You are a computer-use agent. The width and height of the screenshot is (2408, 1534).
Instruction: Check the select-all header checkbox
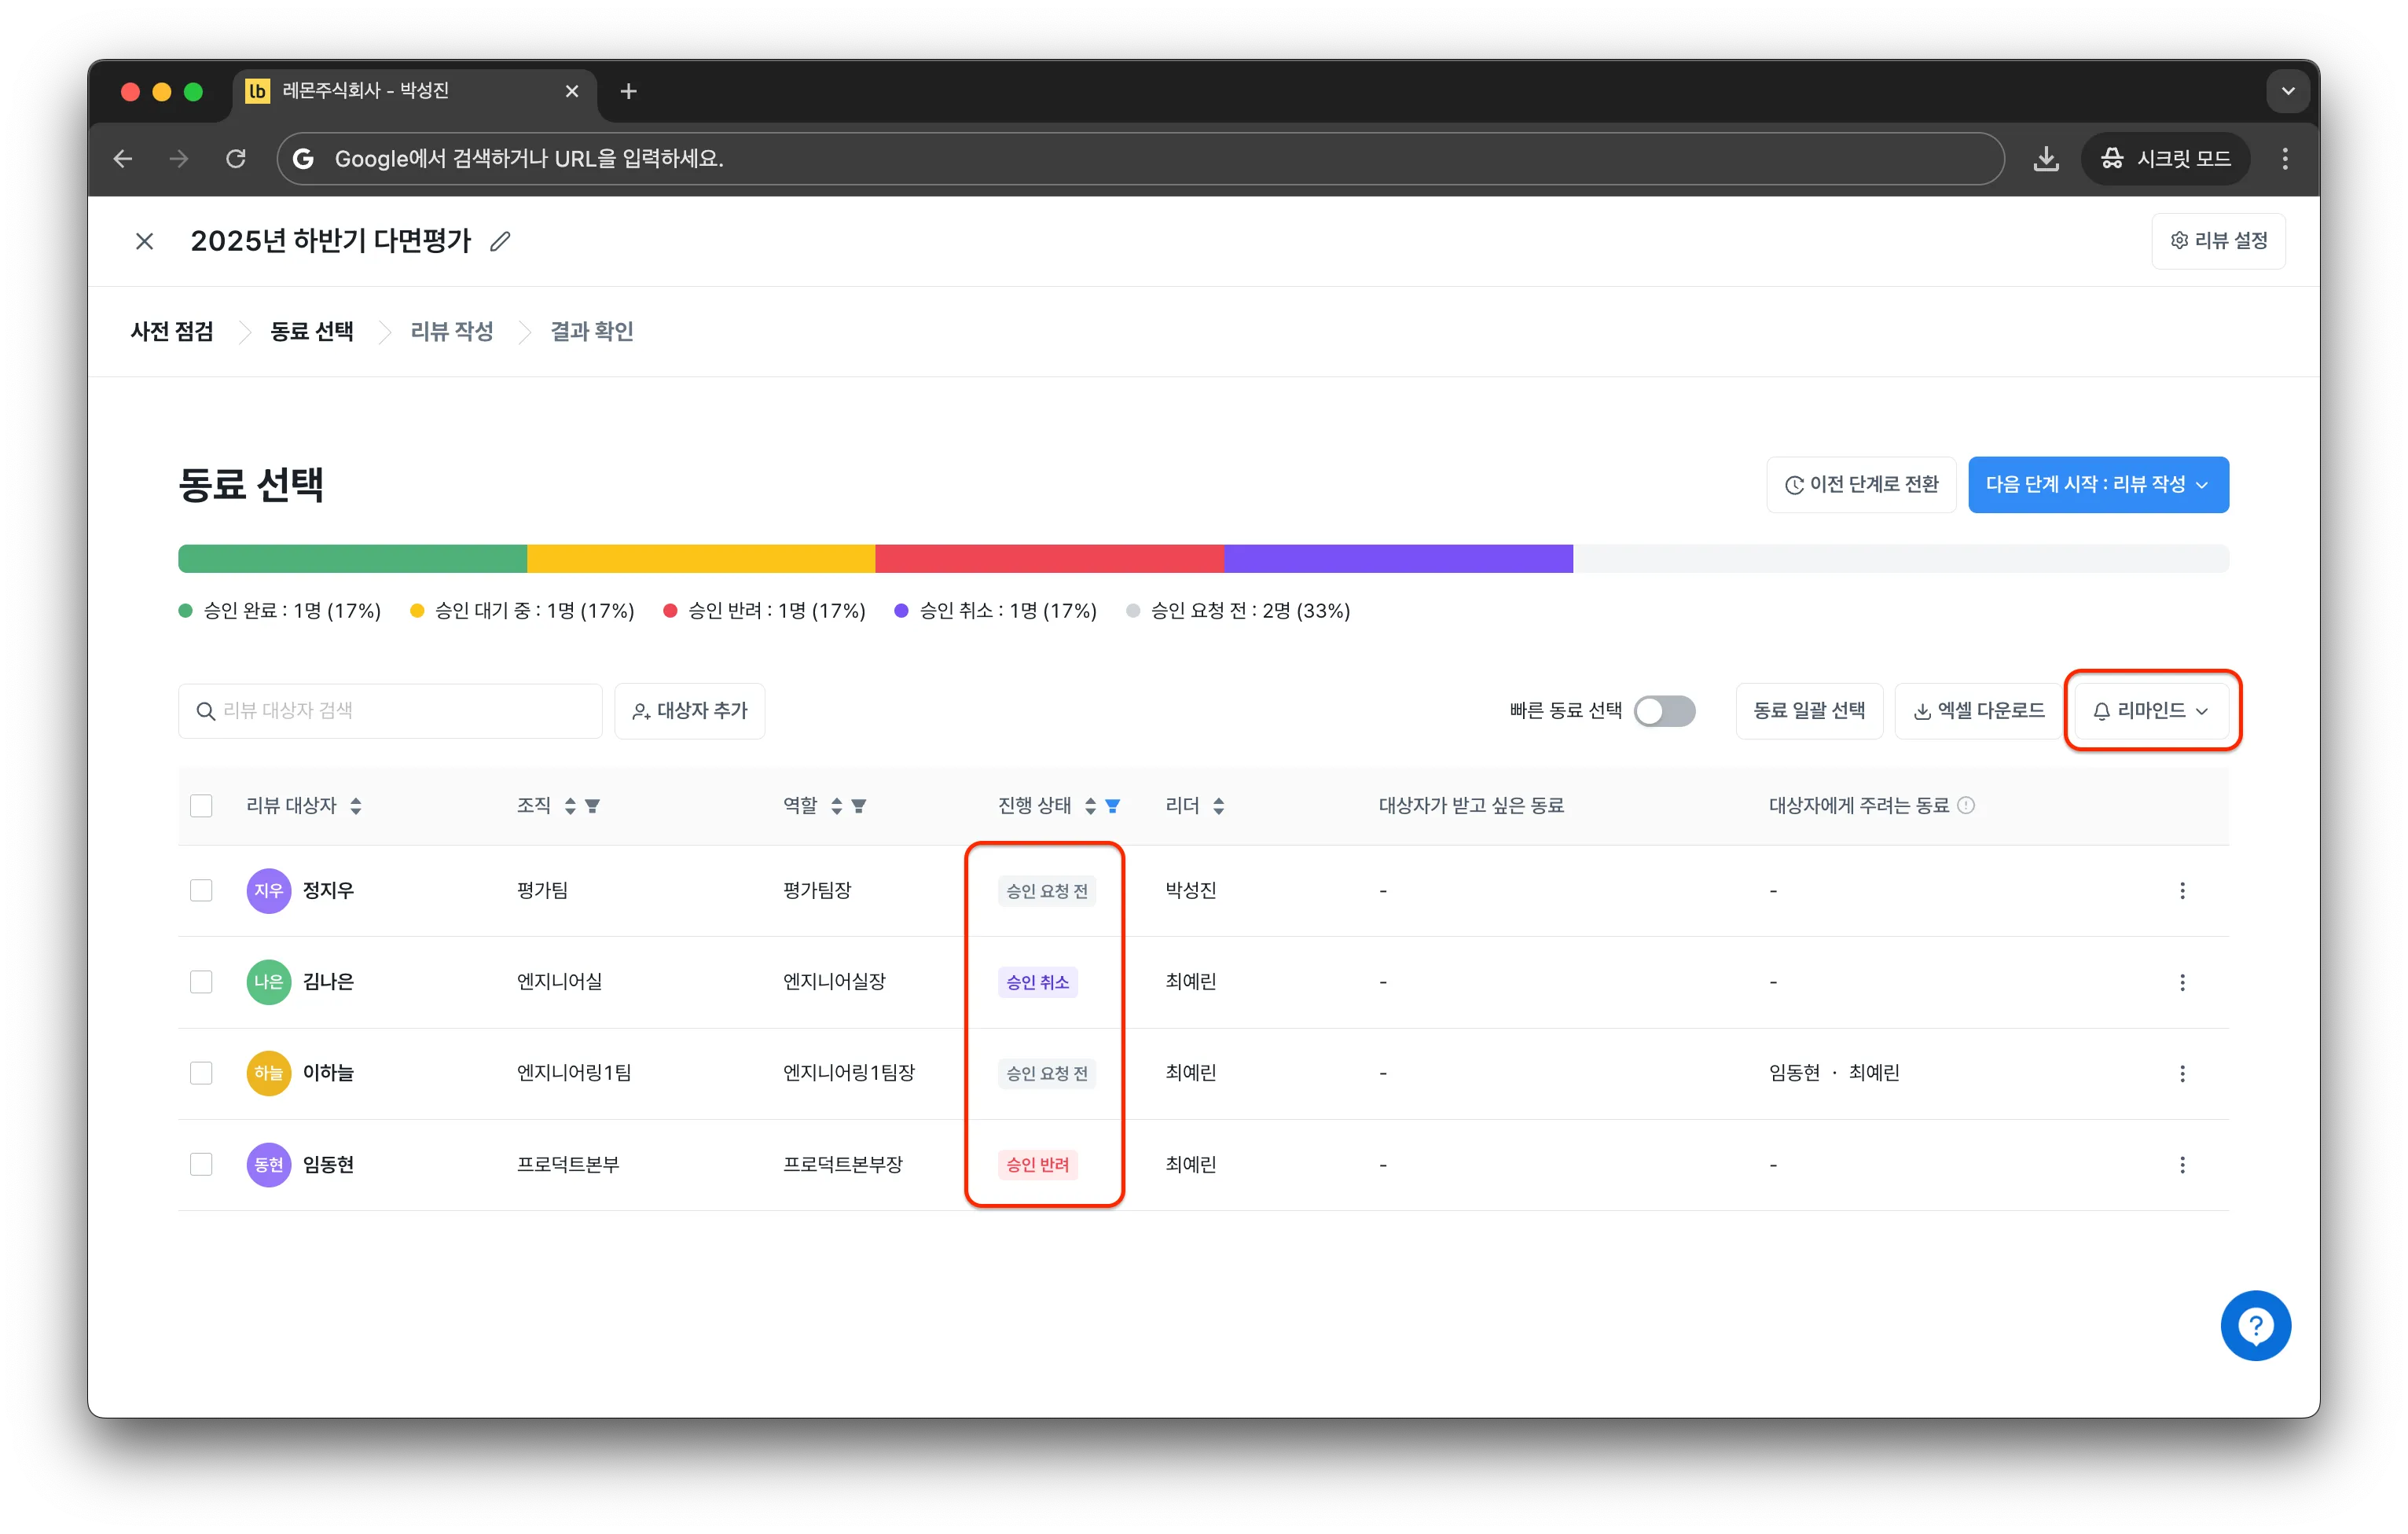coord(201,805)
